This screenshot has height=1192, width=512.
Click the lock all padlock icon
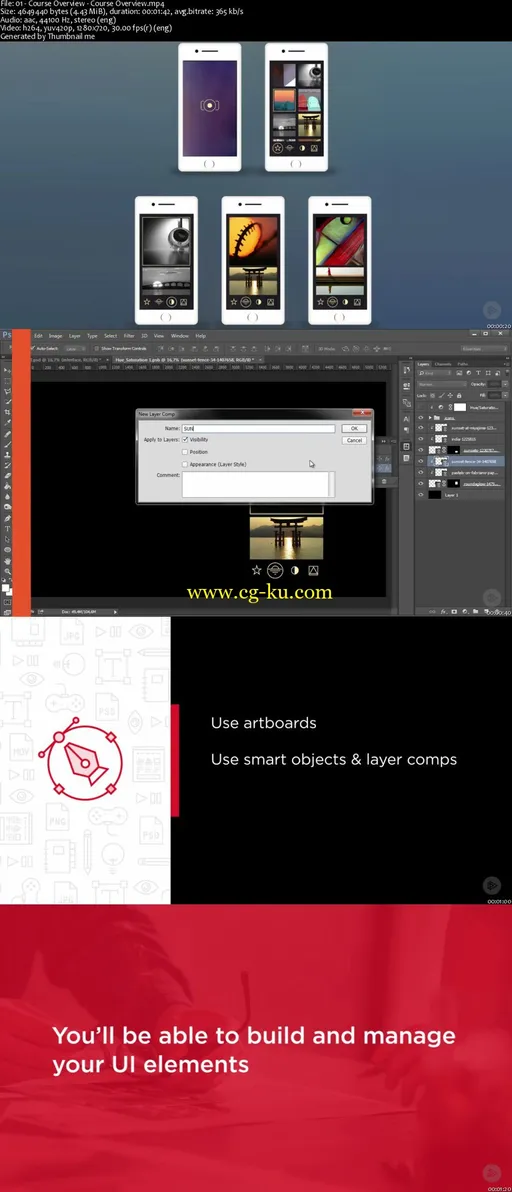coord(459,395)
